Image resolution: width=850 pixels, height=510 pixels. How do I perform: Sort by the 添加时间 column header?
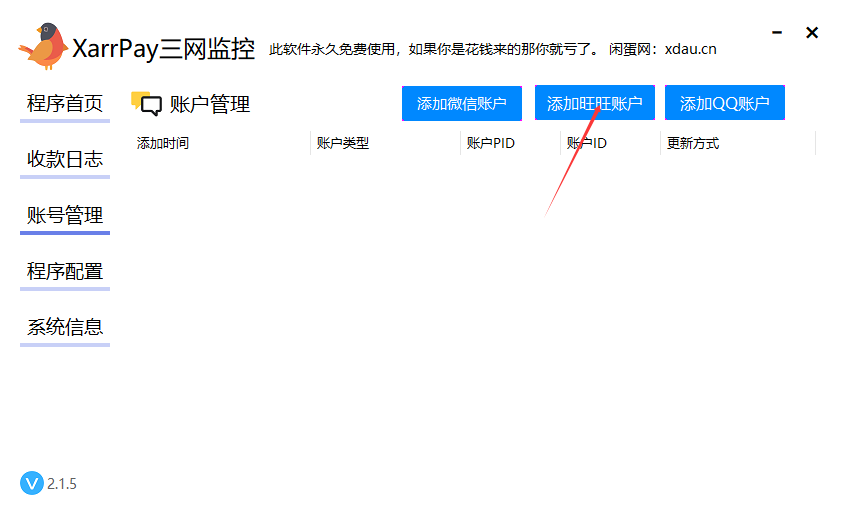pos(163,143)
